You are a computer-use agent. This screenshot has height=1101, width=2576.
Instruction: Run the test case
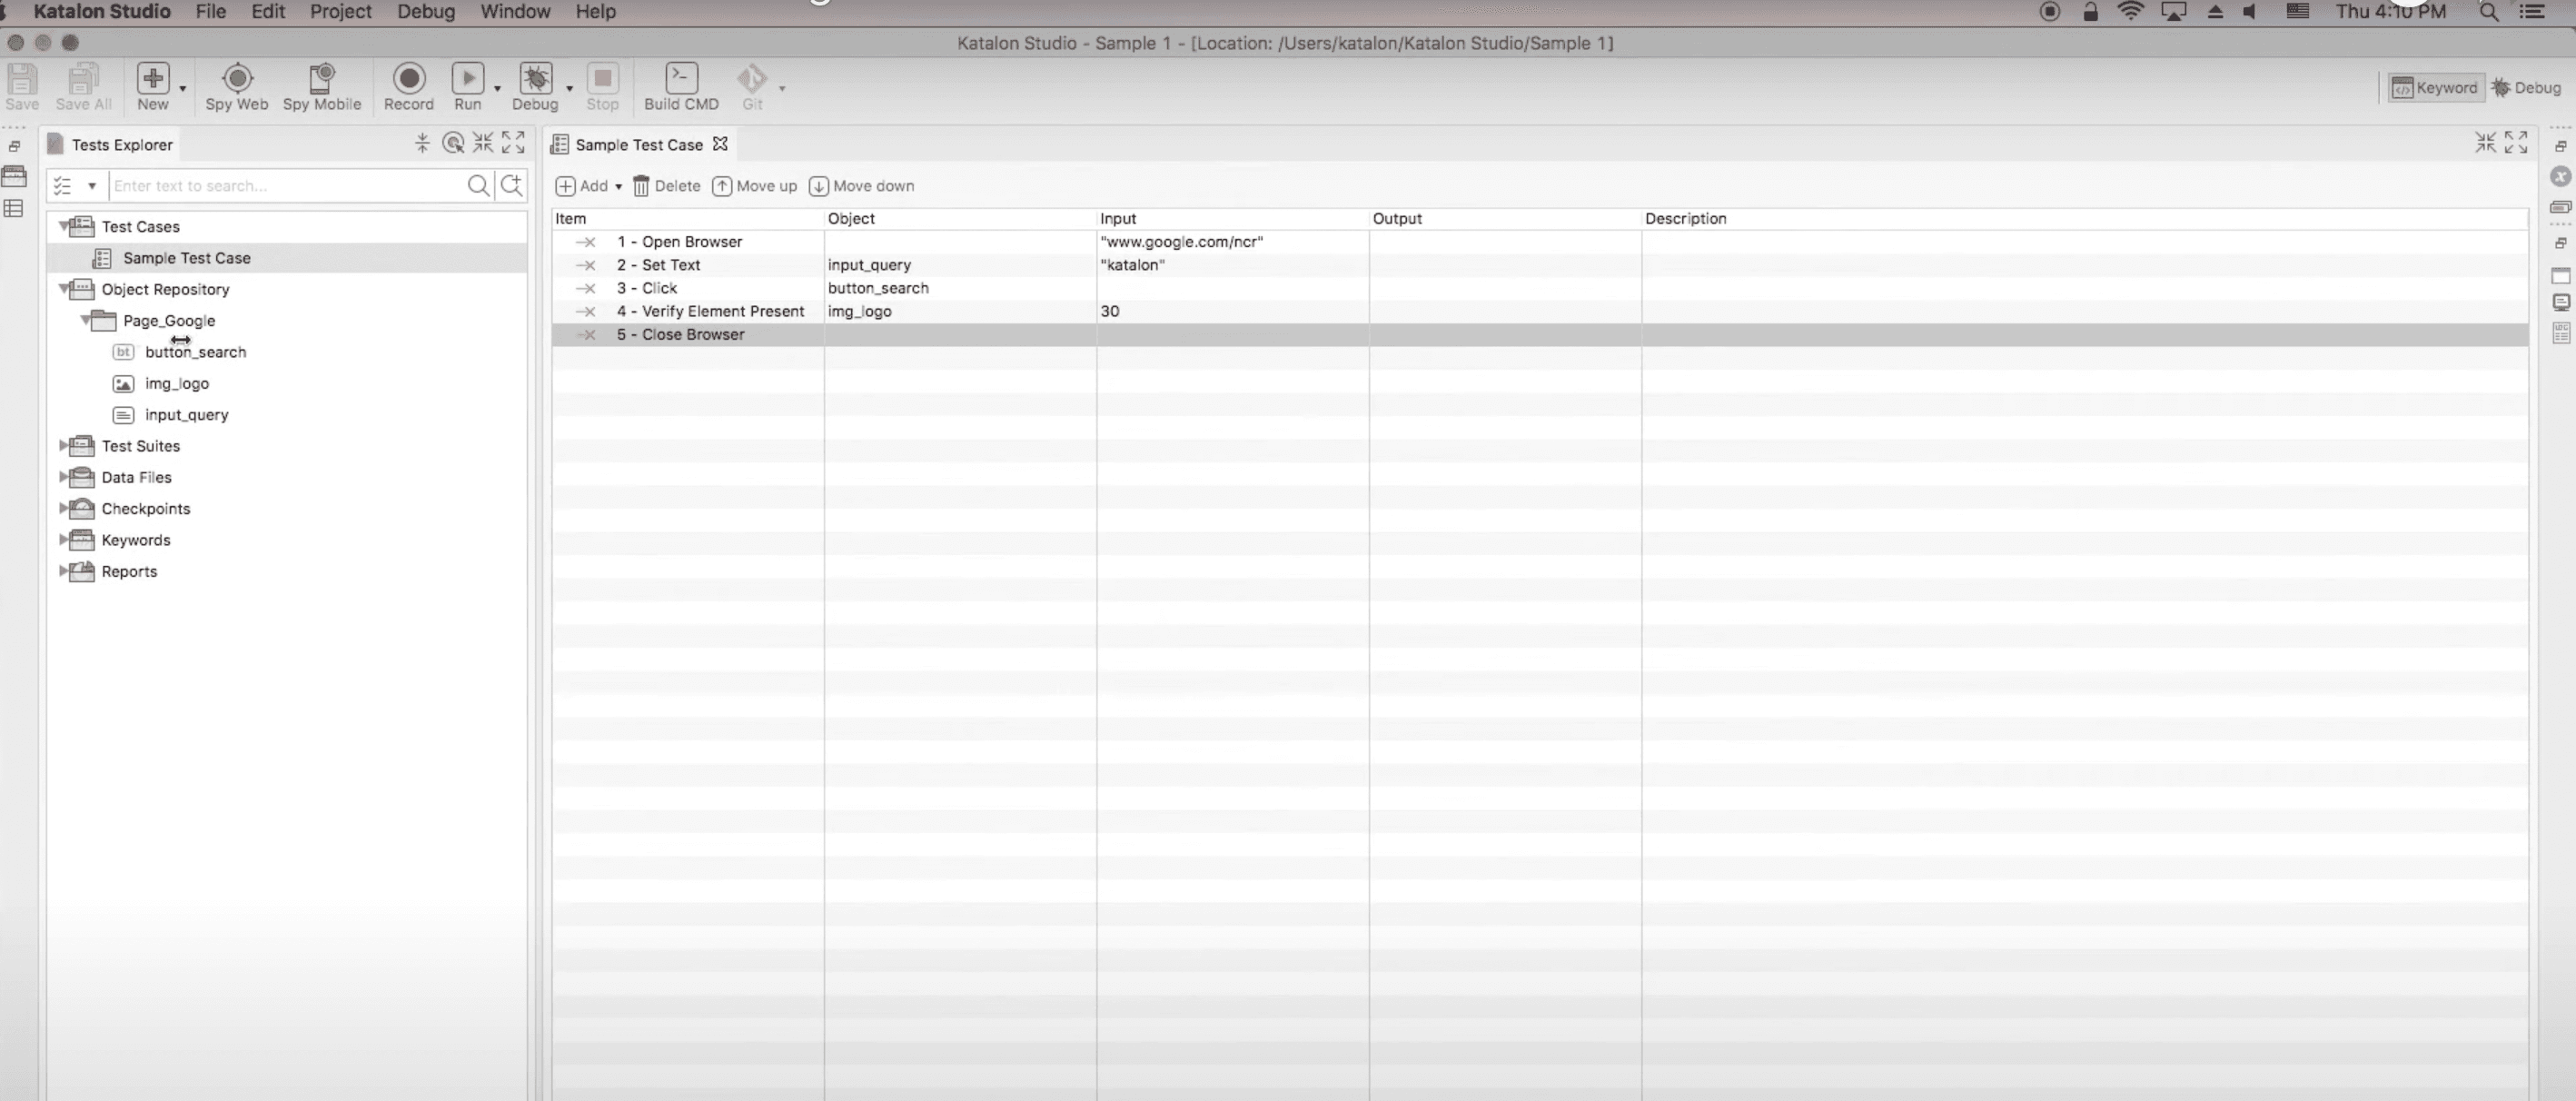(467, 86)
